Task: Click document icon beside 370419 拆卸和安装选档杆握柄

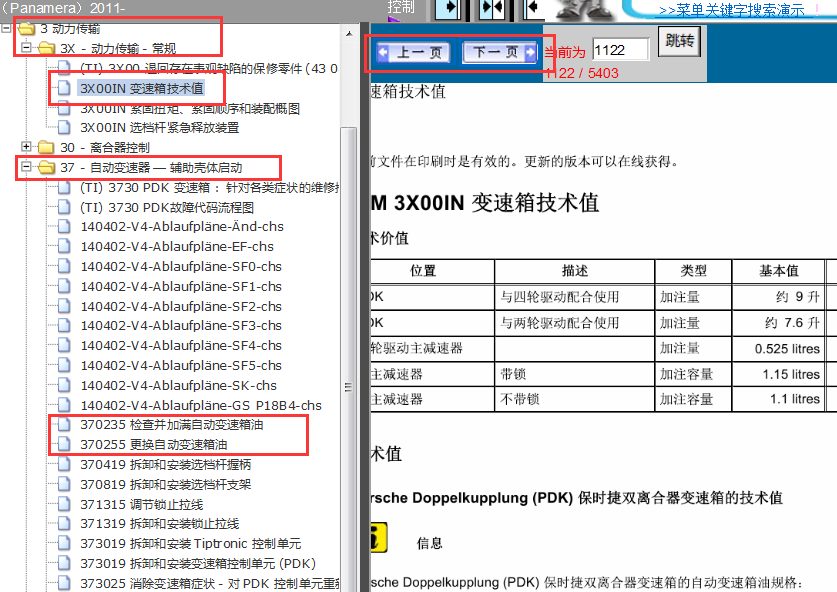Action: click(64, 464)
